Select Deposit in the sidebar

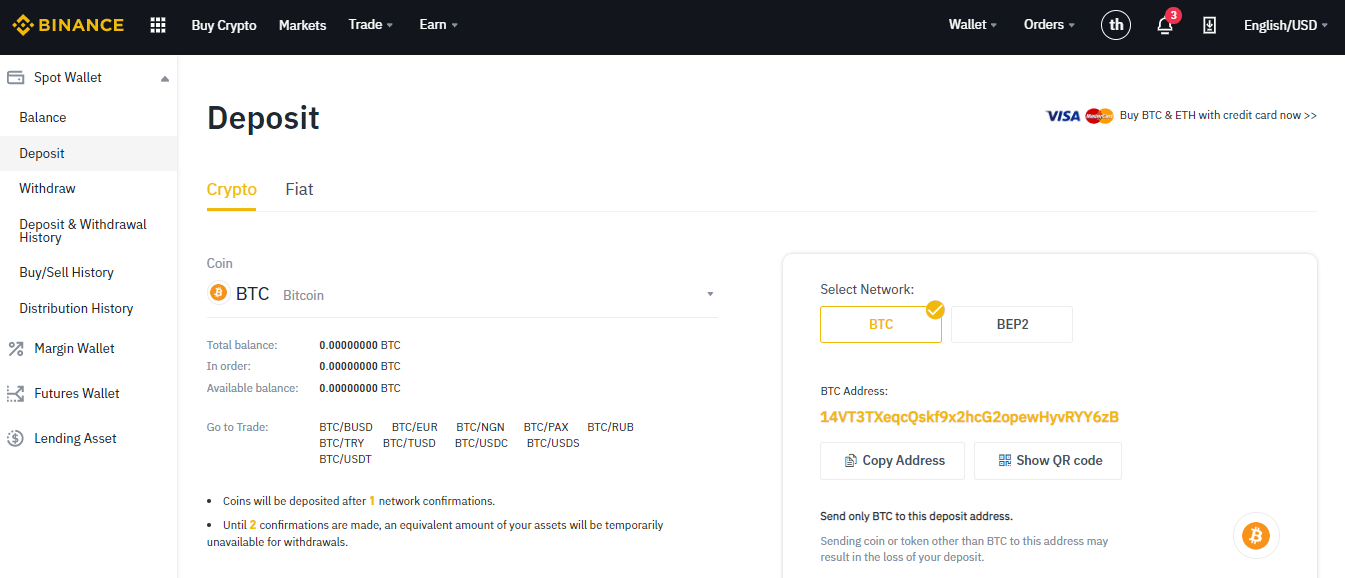point(89,153)
